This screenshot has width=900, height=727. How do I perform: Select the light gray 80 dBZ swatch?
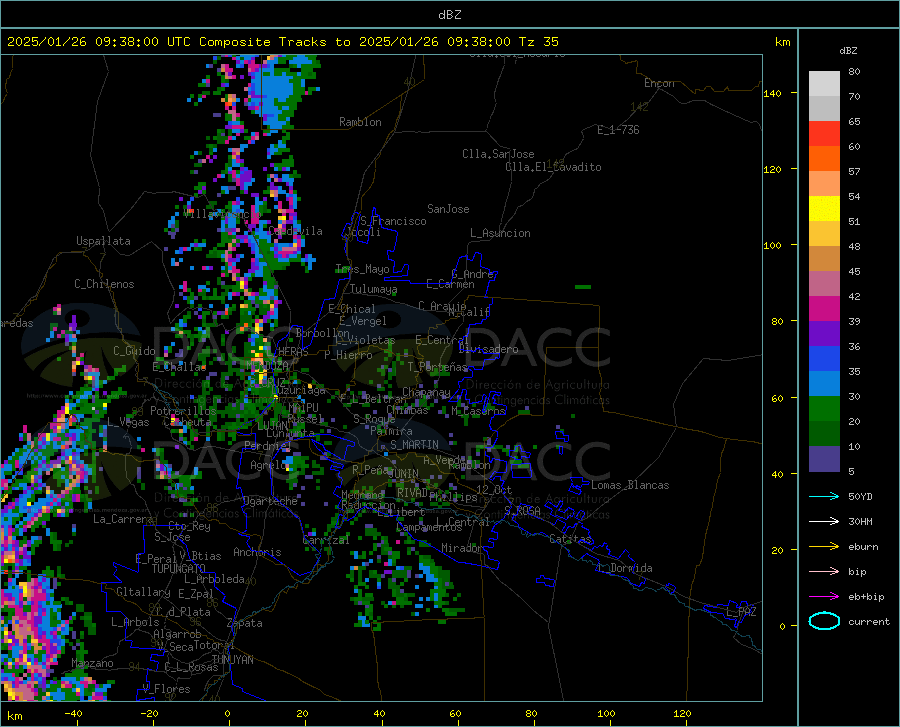(824, 84)
